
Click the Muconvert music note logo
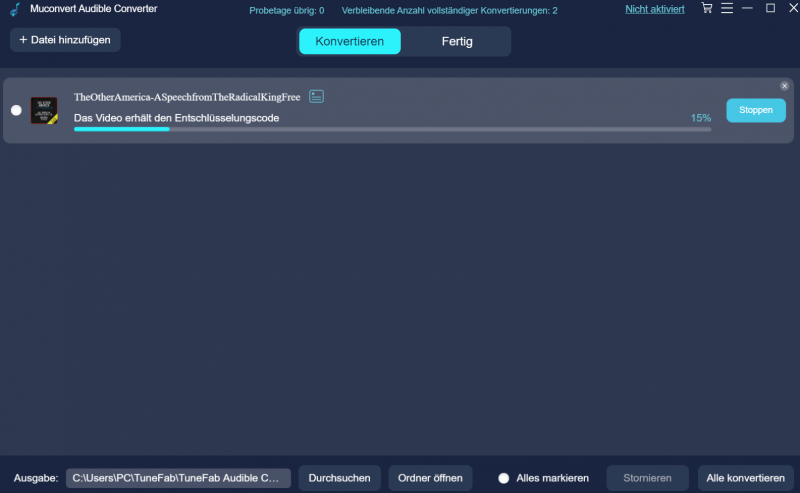click(x=15, y=9)
